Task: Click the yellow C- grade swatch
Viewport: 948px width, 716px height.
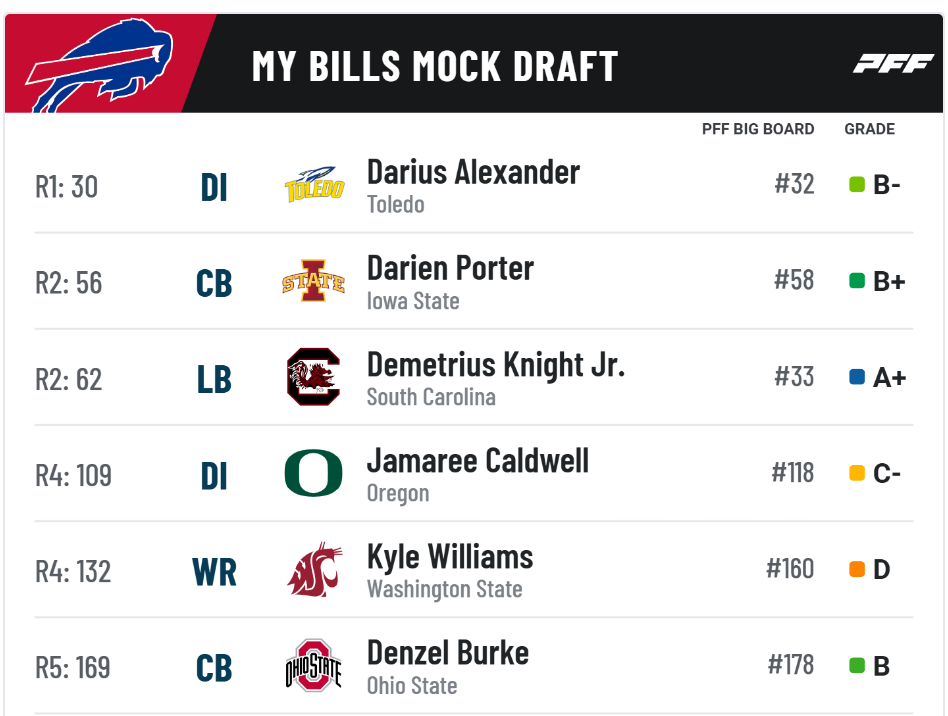Action: (857, 473)
